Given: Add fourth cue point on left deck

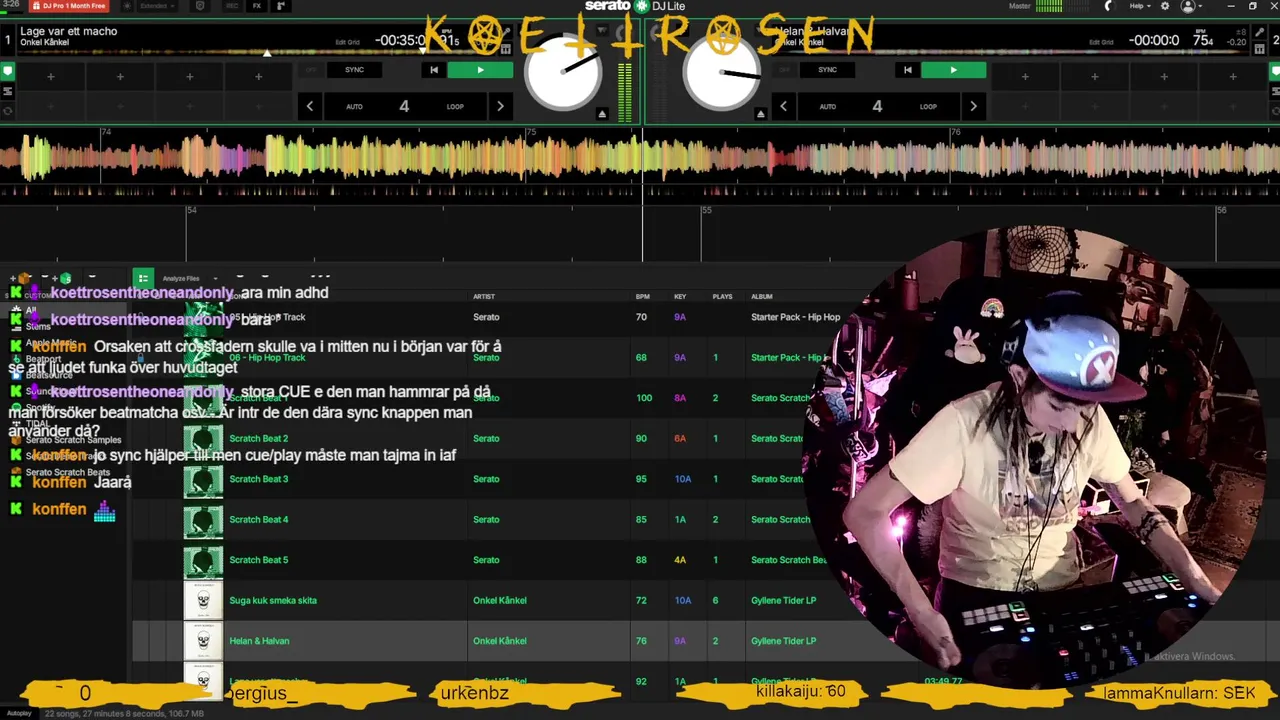Looking at the screenshot, I should 259,76.
